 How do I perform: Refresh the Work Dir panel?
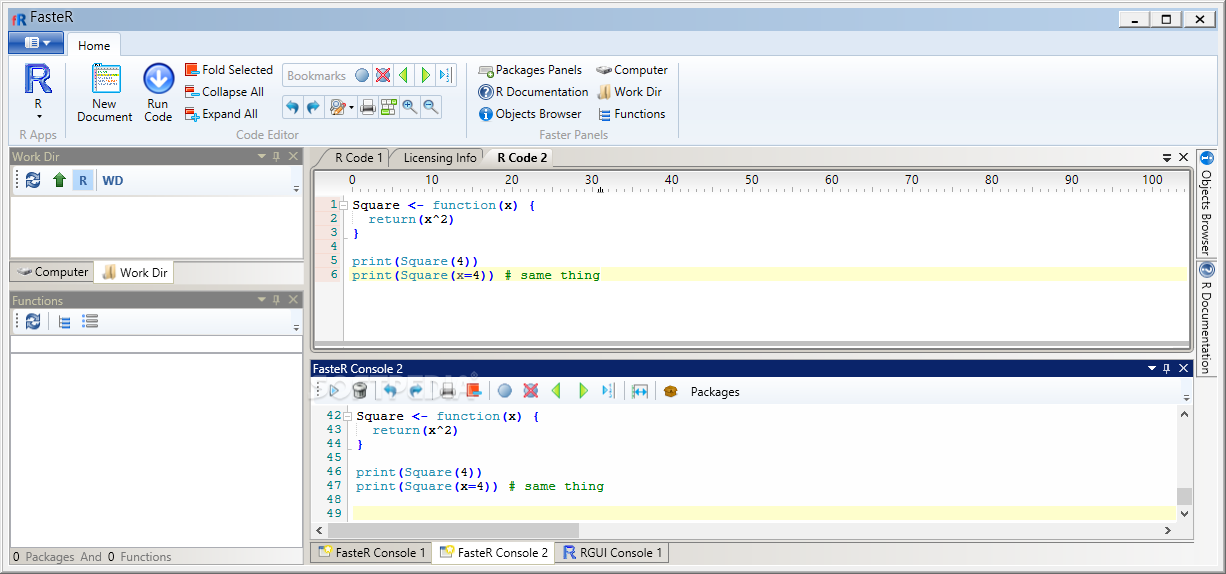tap(33, 181)
